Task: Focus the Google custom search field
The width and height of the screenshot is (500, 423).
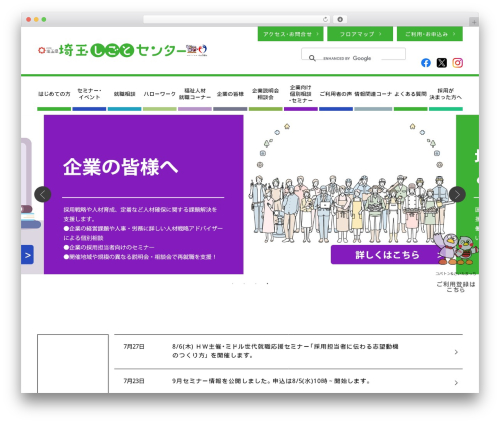Action: pyautogui.click(x=353, y=54)
